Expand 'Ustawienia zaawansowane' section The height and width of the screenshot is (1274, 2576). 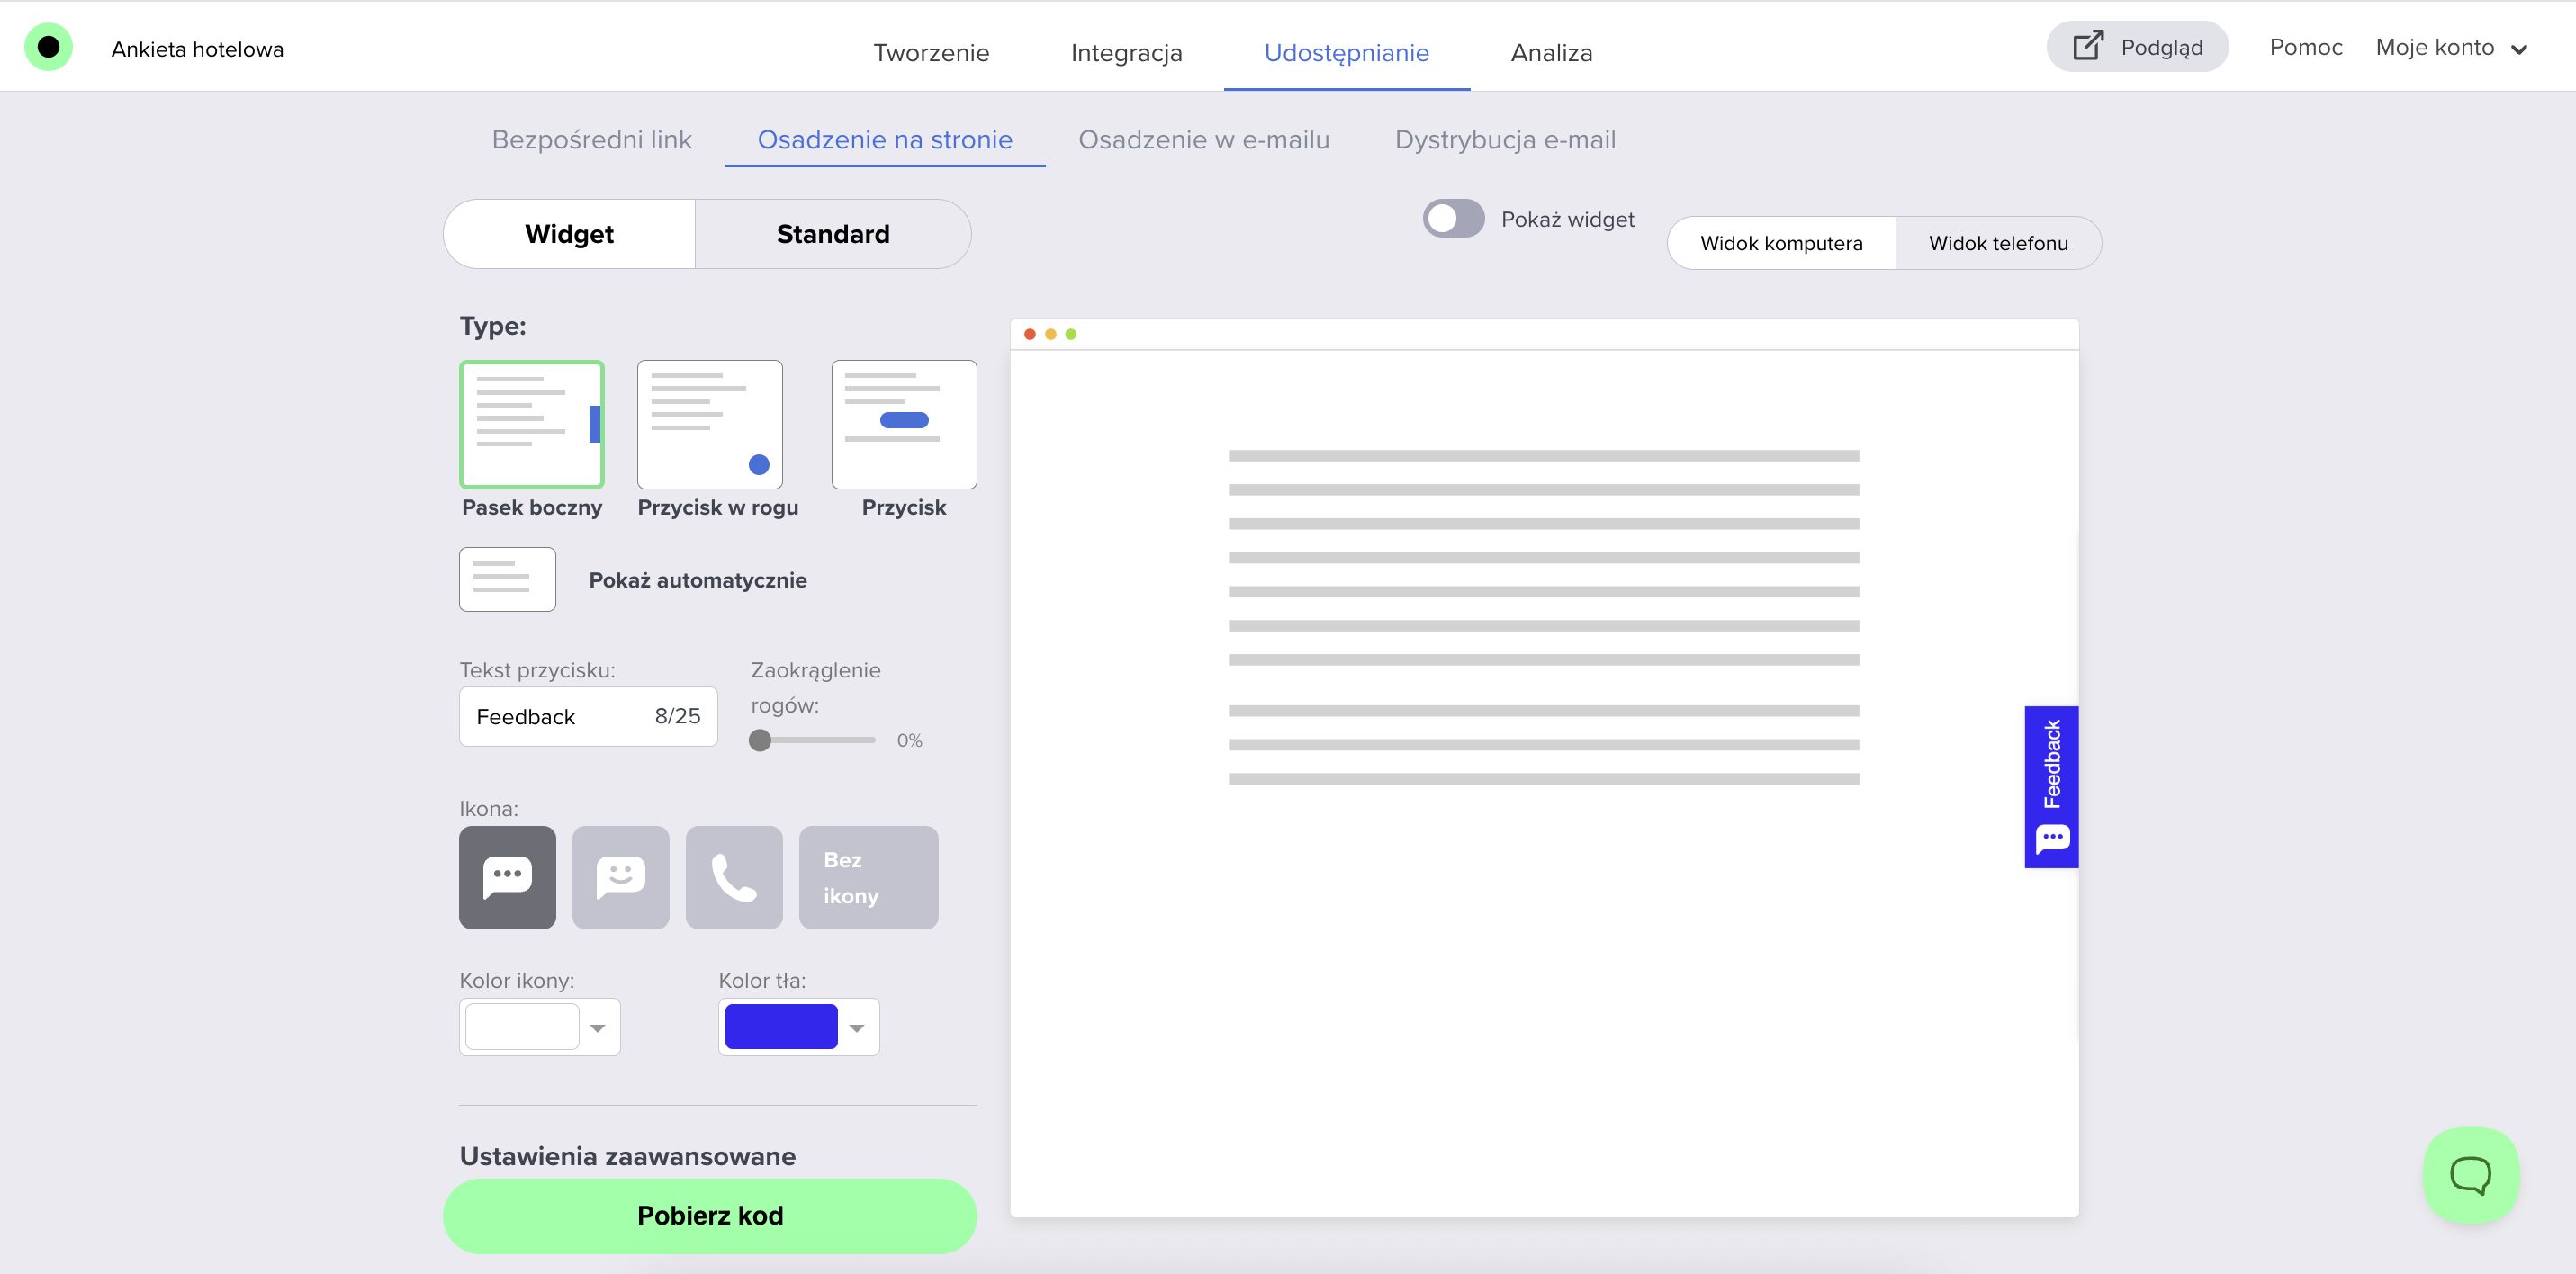click(x=627, y=1156)
